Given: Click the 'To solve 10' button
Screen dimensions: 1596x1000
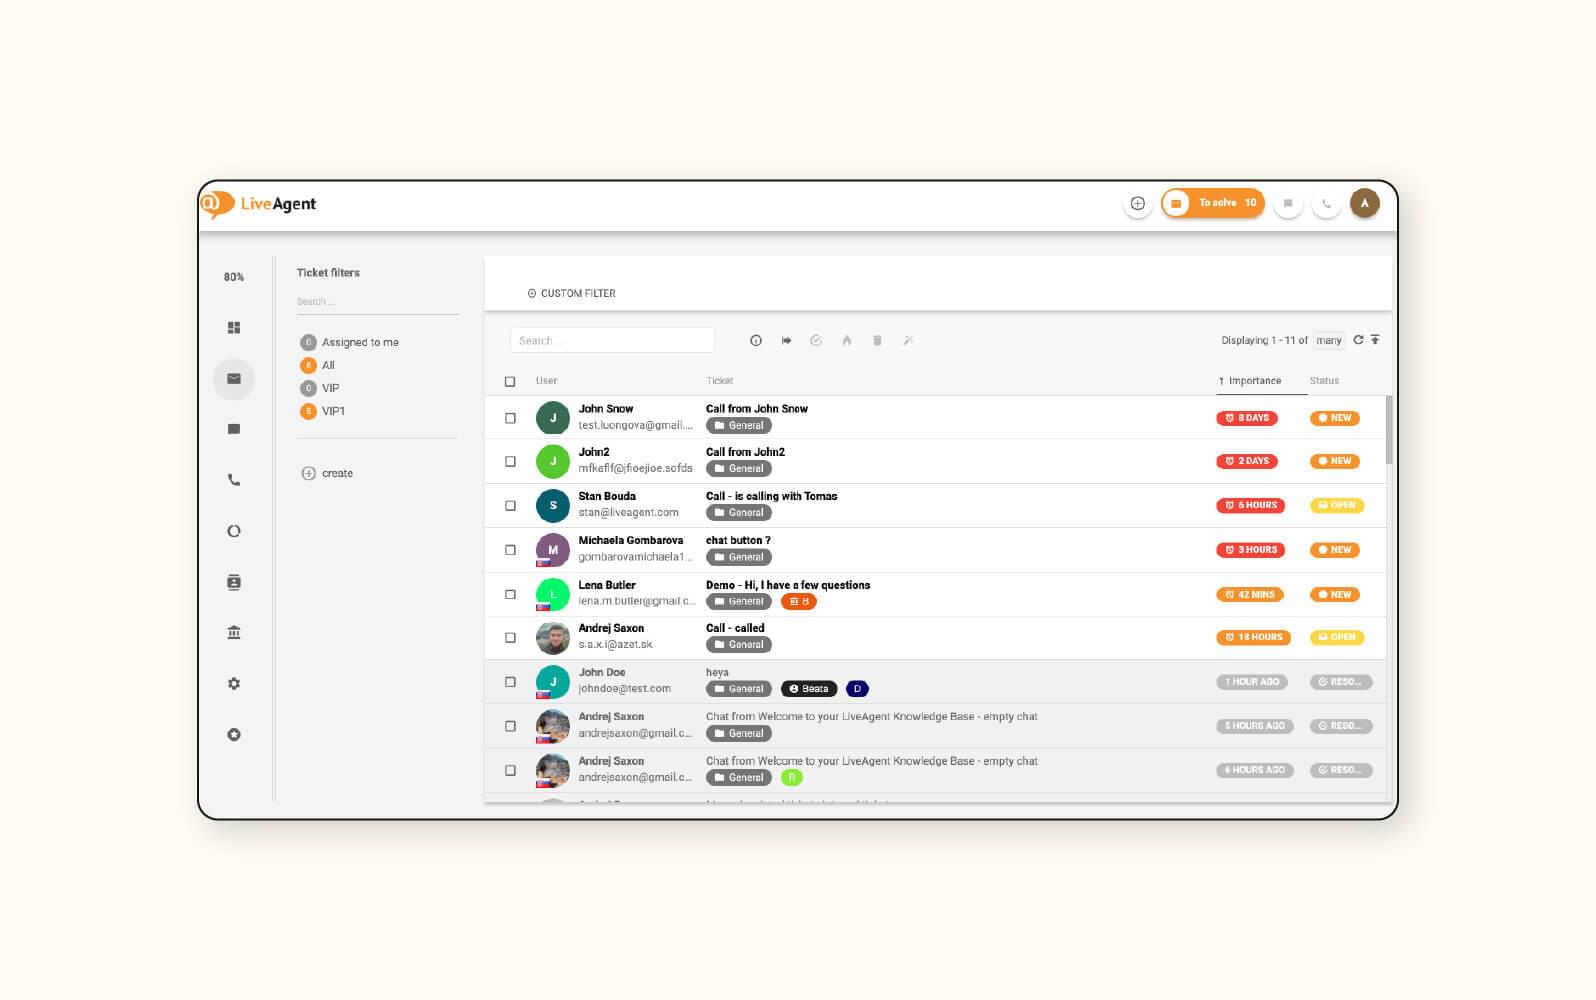Looking at the screenshot, I should point(1213,203).
